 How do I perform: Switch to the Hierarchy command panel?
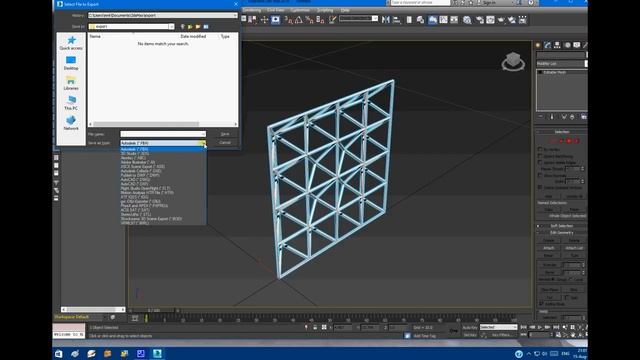click(x=557, y=45)
